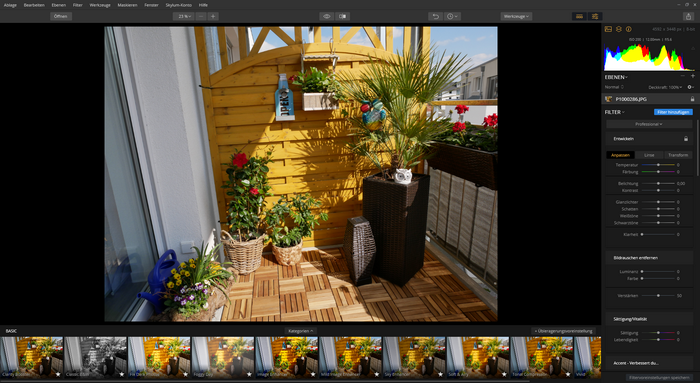Image resolution: width=700 pixels, height=383 pixels.
Task: Click the Belichtung value 0,00
Action: [x=680, y=183]
